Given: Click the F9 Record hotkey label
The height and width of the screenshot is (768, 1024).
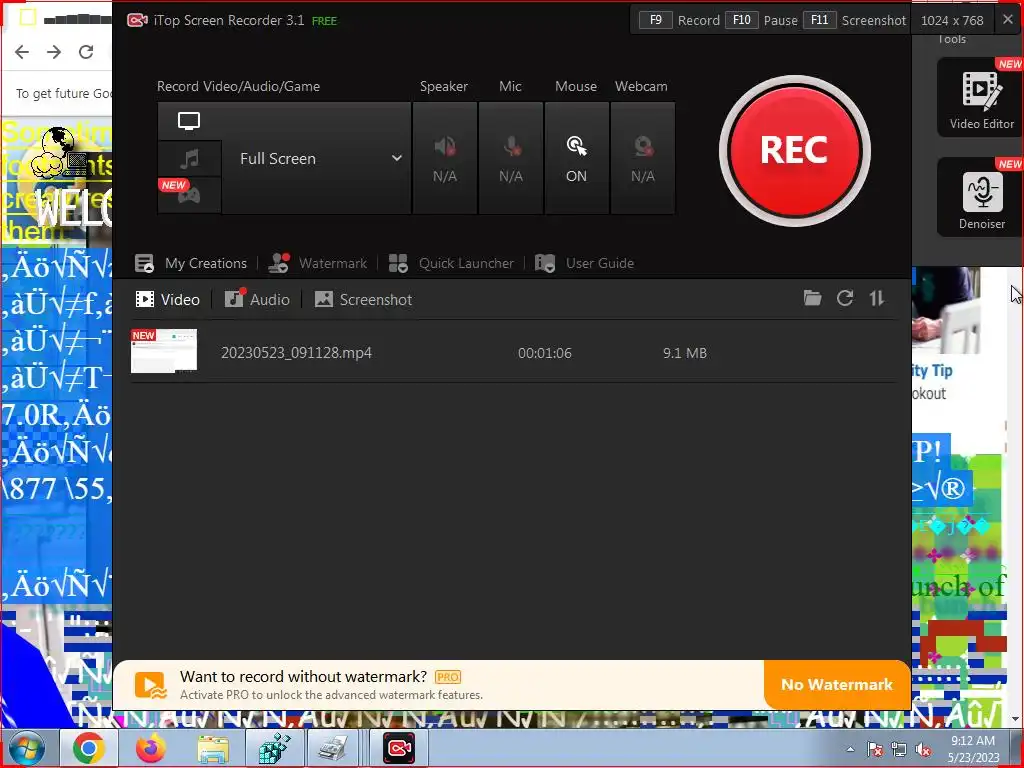Looking at the screenshot, I should click(679, 20).
